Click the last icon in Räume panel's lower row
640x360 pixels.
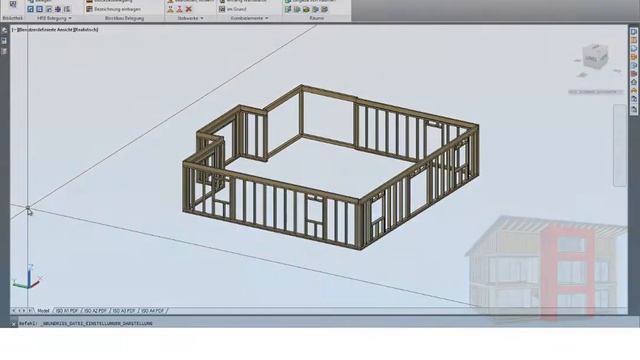(324, 9)
